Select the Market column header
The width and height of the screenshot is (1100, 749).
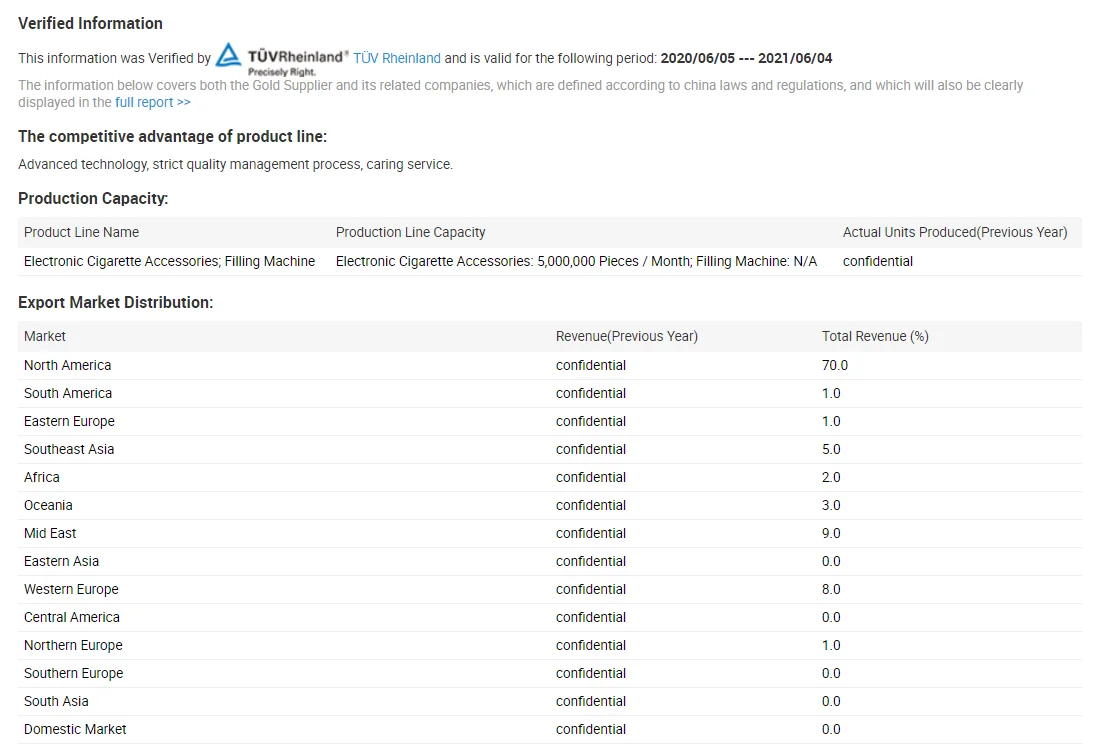(x=45, y=336)
